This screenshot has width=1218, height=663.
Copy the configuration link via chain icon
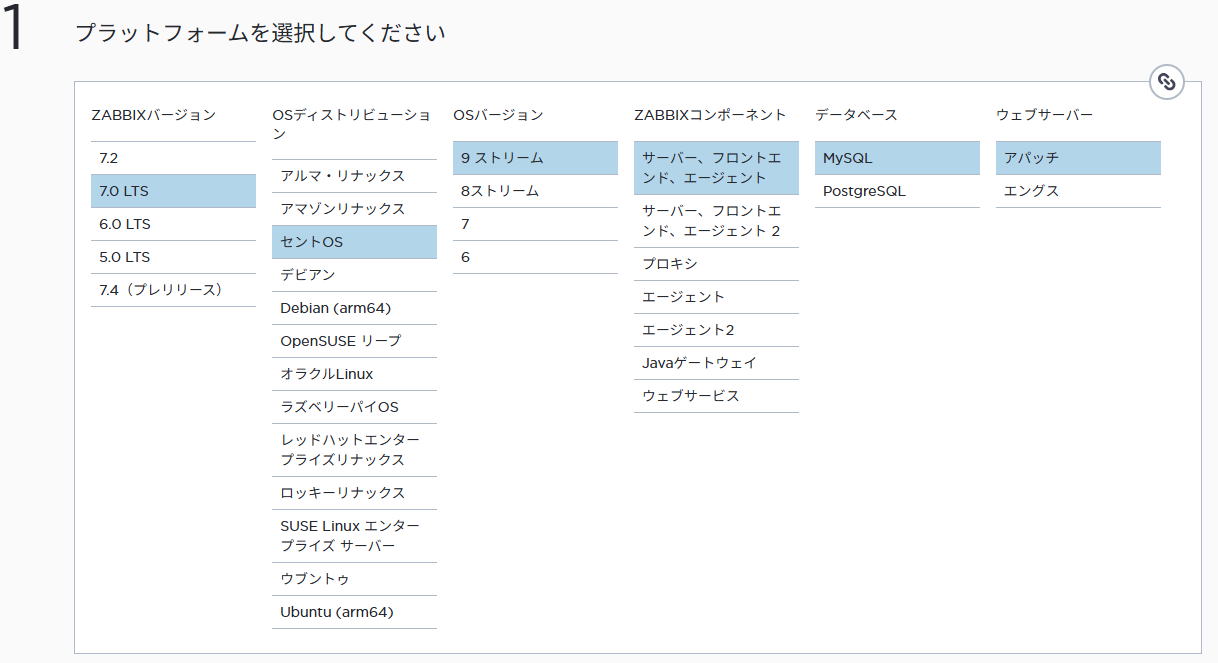coord(1166,82)
